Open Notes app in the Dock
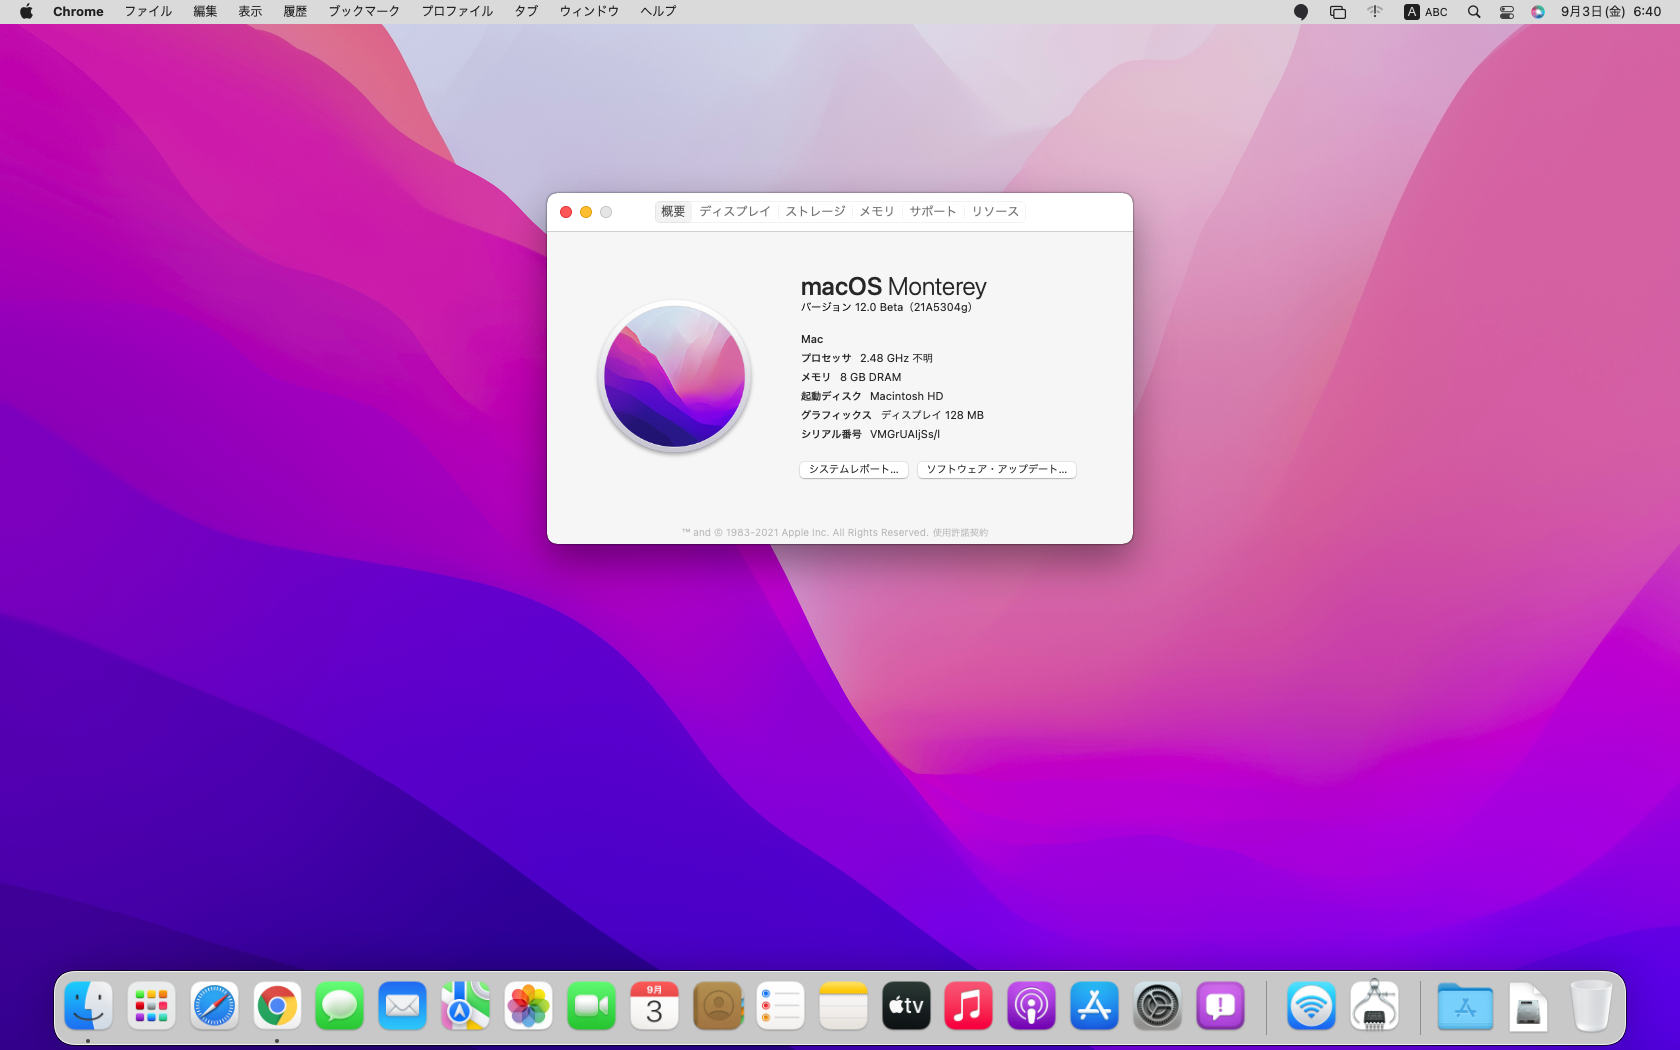The image size is (1680, 1050). pyautogui.click(x=843, y=1006)
